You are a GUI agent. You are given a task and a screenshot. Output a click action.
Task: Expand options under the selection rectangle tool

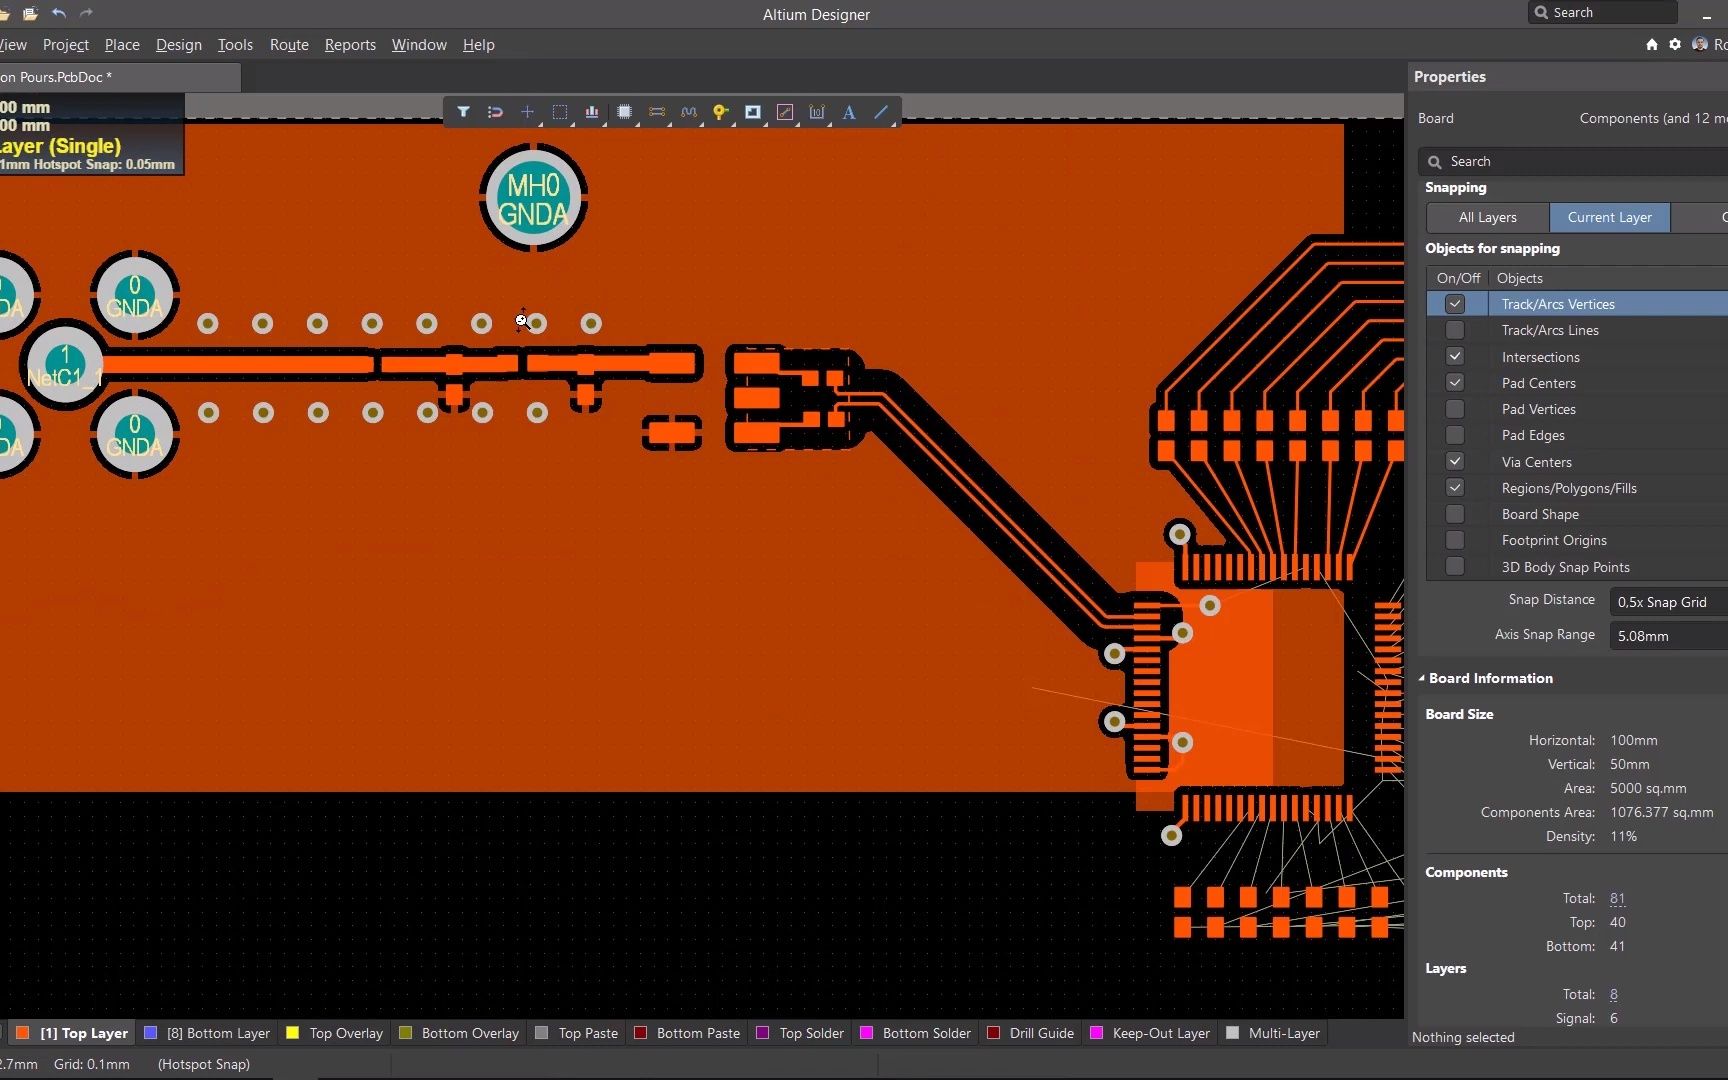[x=571, y=124]
